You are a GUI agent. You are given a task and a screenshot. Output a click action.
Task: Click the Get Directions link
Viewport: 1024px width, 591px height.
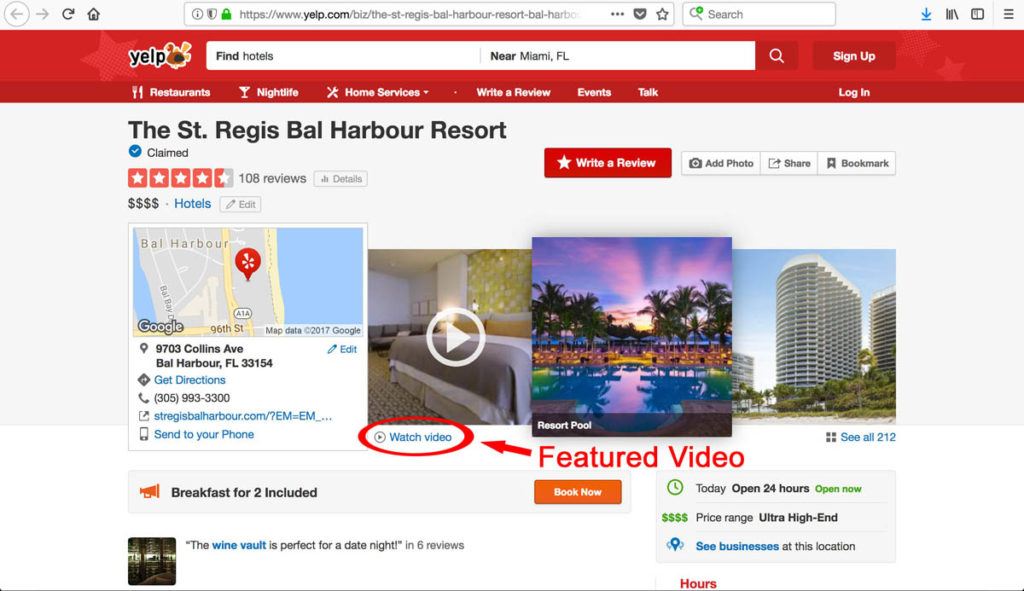189,379
